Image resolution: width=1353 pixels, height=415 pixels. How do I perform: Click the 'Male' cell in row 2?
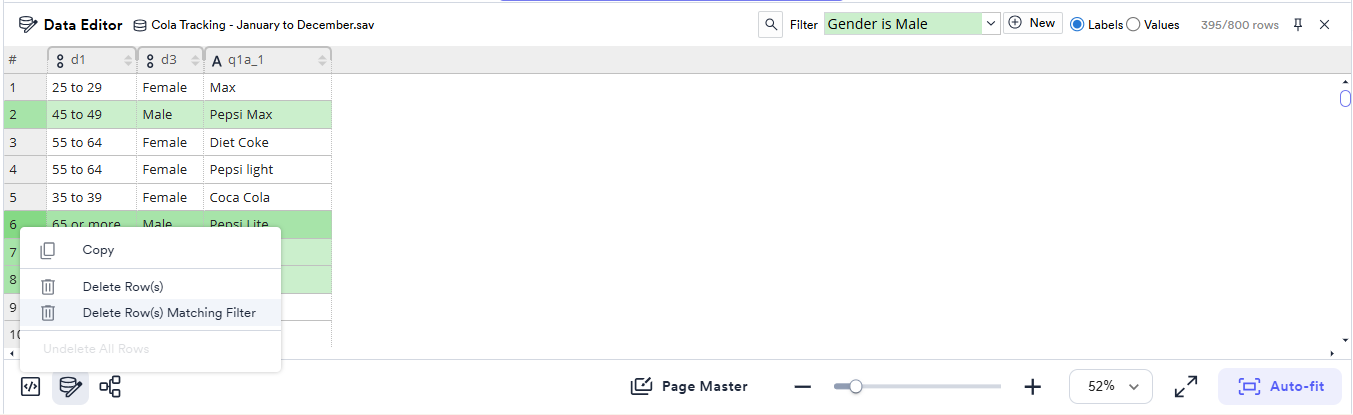click(170, 115)
